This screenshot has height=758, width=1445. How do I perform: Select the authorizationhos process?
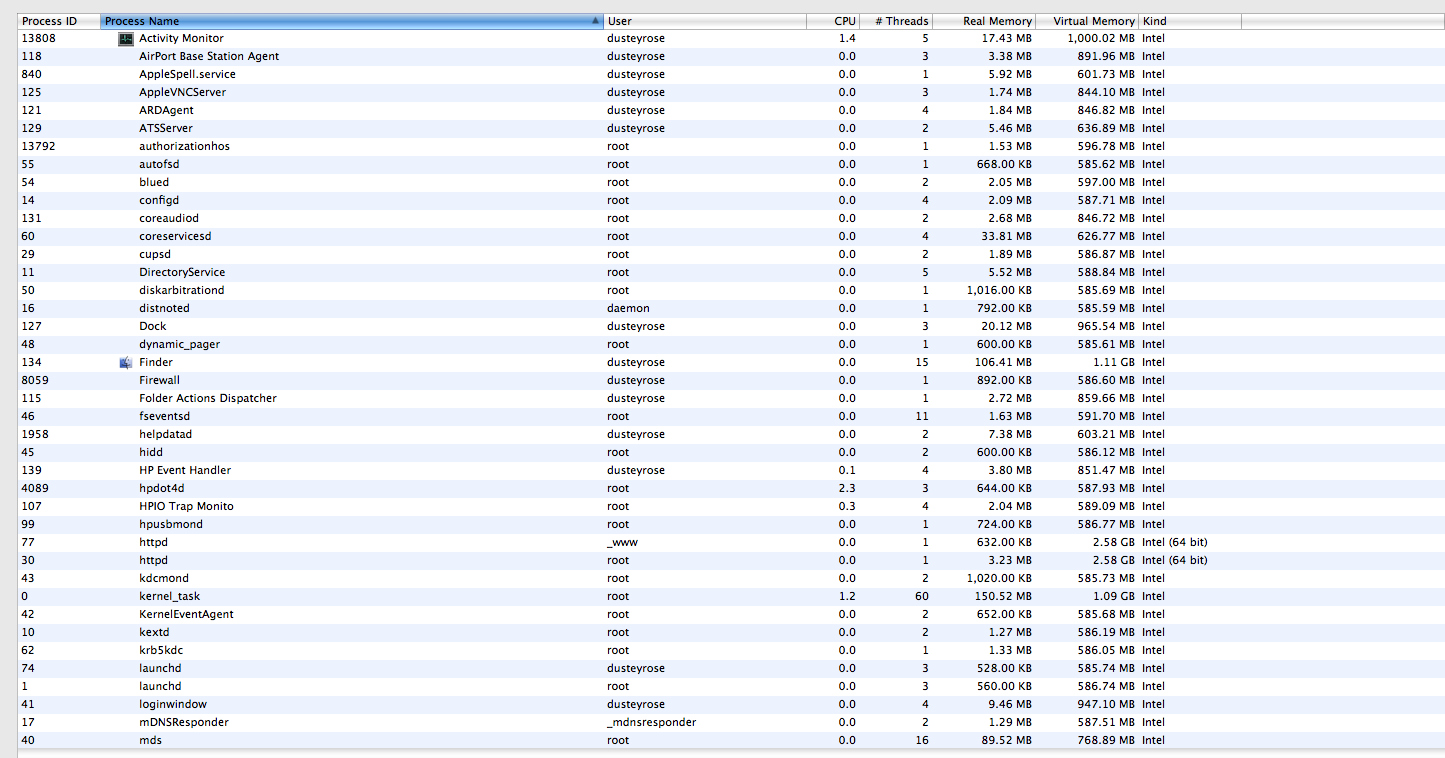731,146
